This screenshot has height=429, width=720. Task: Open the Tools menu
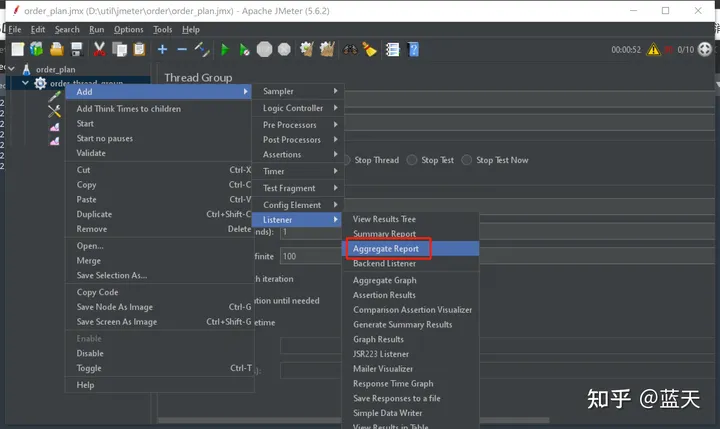pyautogui.click(x=163, y=29)
